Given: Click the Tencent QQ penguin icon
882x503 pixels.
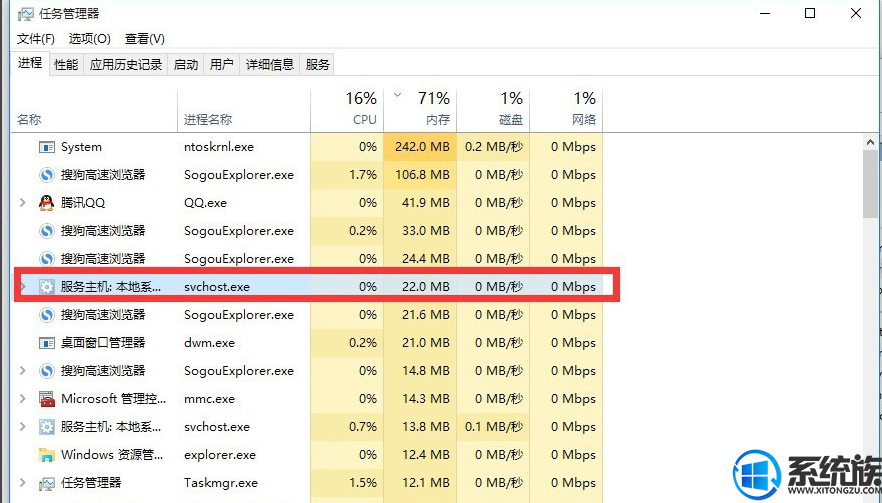Looking at the screenshot, I should (x=46, y=203).
